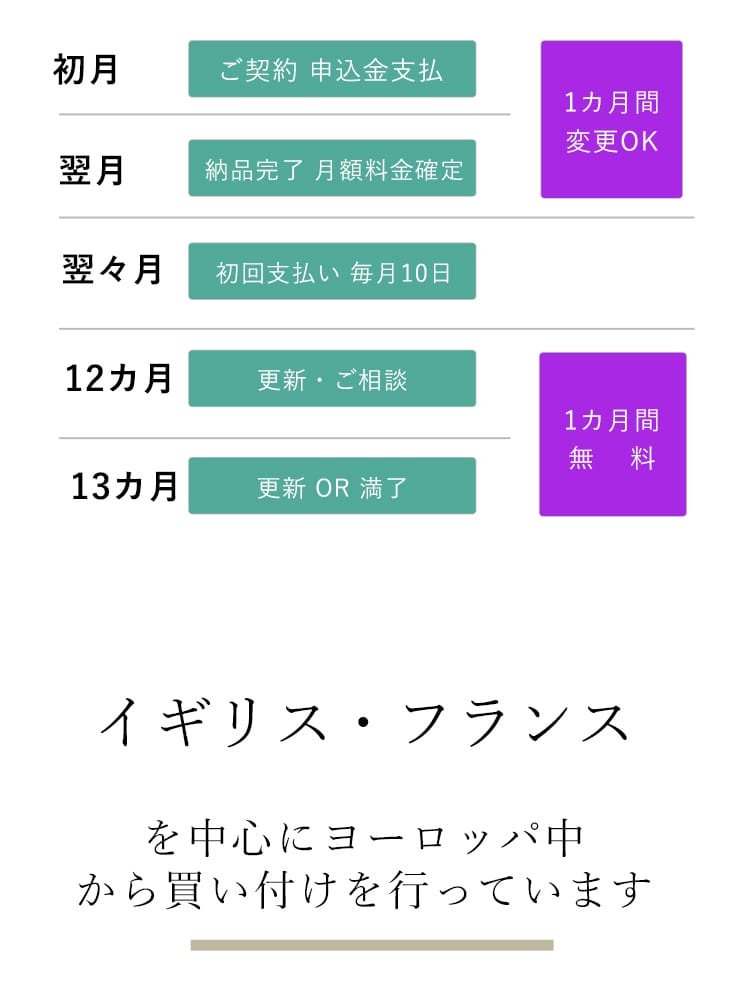745x1000 pixels.
Task: Select the 翌々月 row label
Action: (x=112, y=270)
